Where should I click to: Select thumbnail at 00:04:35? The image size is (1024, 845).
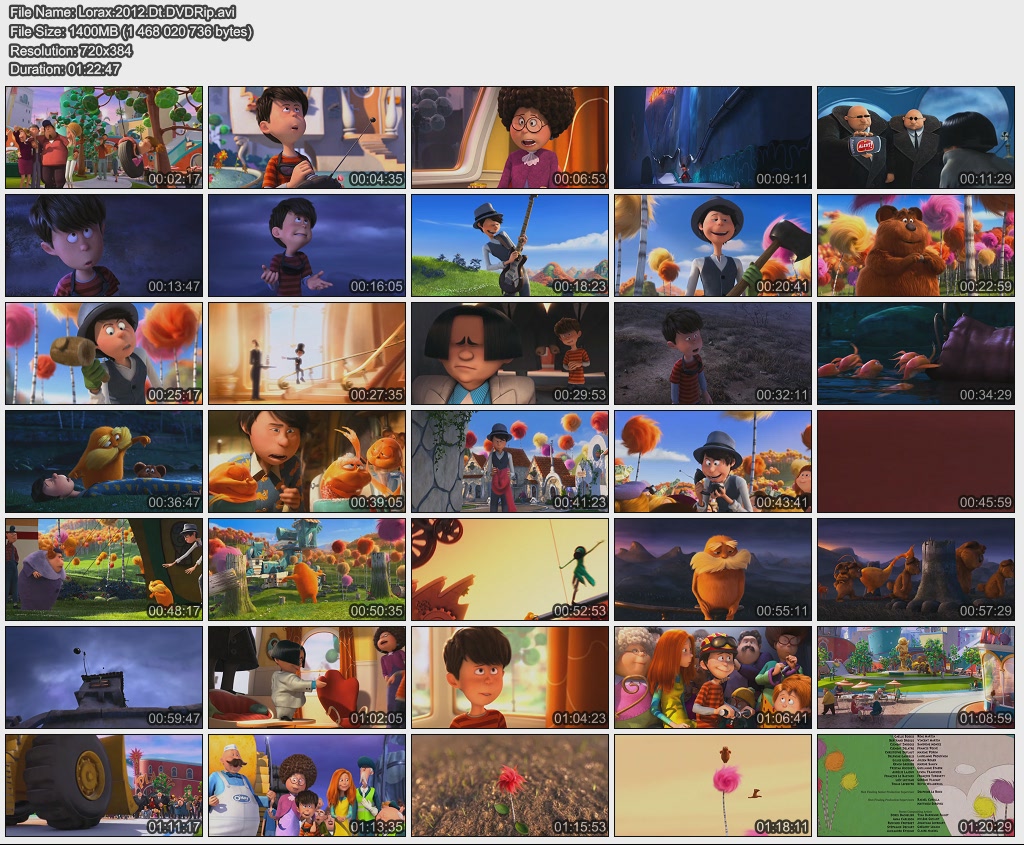click(x=307, y=137)
